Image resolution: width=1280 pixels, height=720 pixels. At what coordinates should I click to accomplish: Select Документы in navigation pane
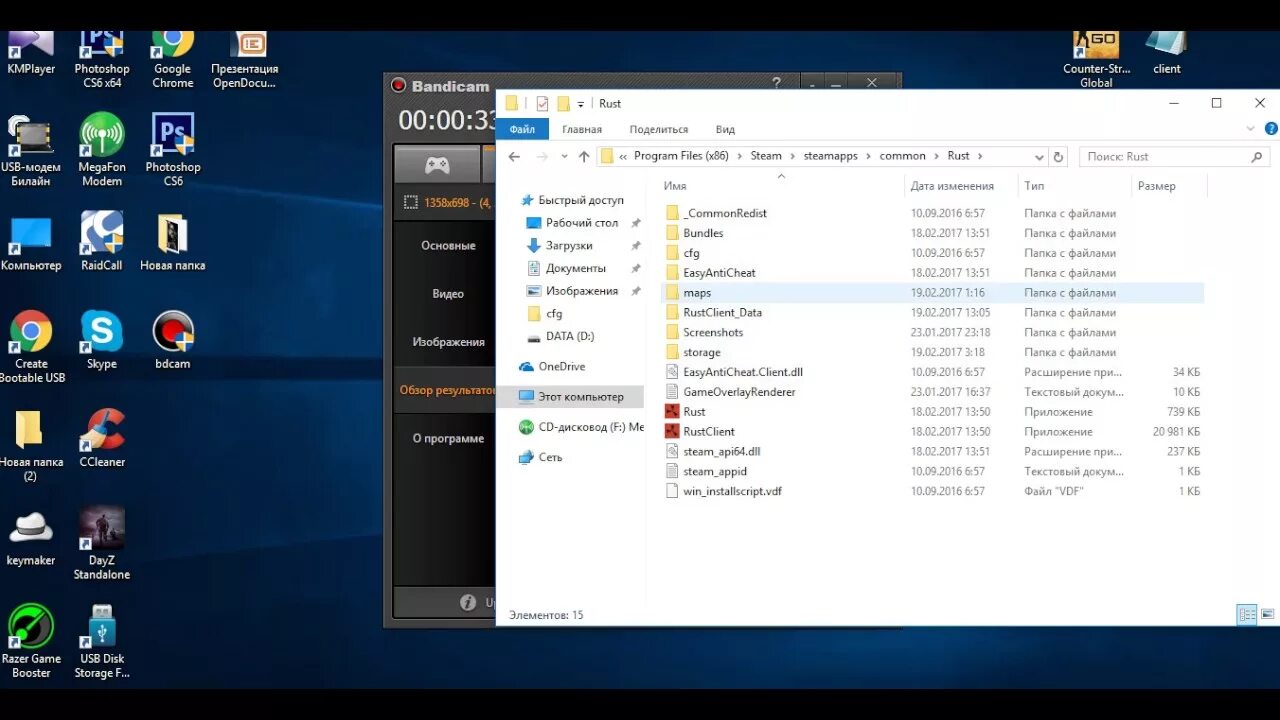point(575,269)
